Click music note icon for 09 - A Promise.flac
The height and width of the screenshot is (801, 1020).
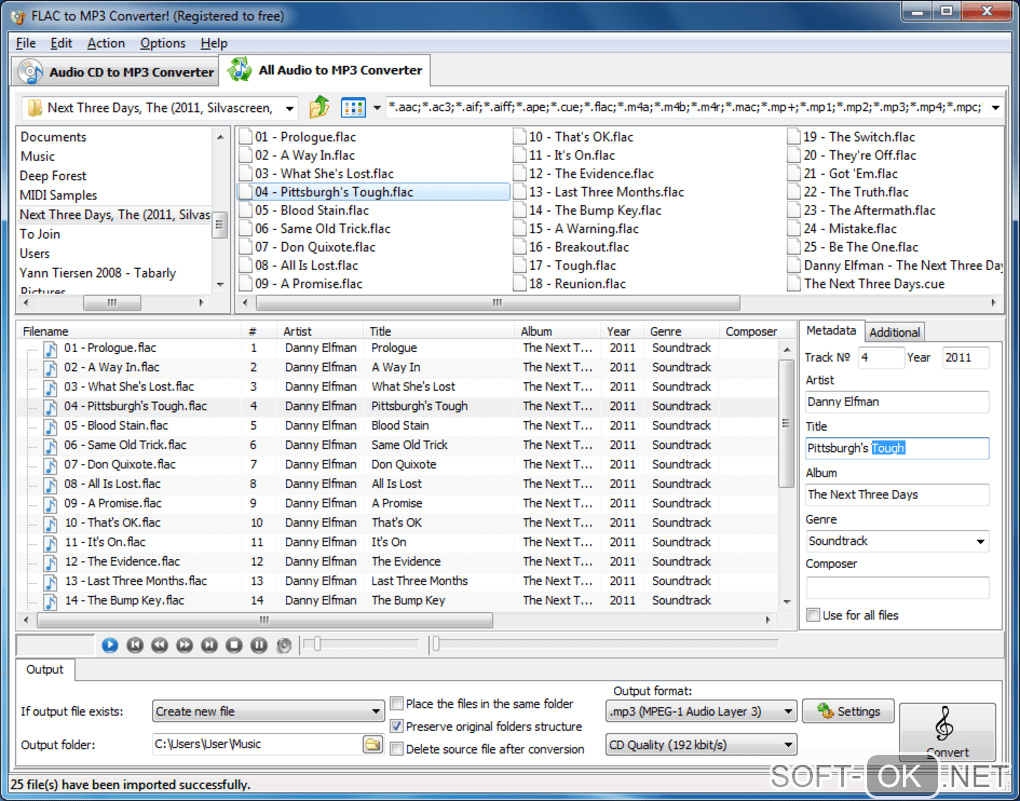pyautogui.click(x=50, y=504)
